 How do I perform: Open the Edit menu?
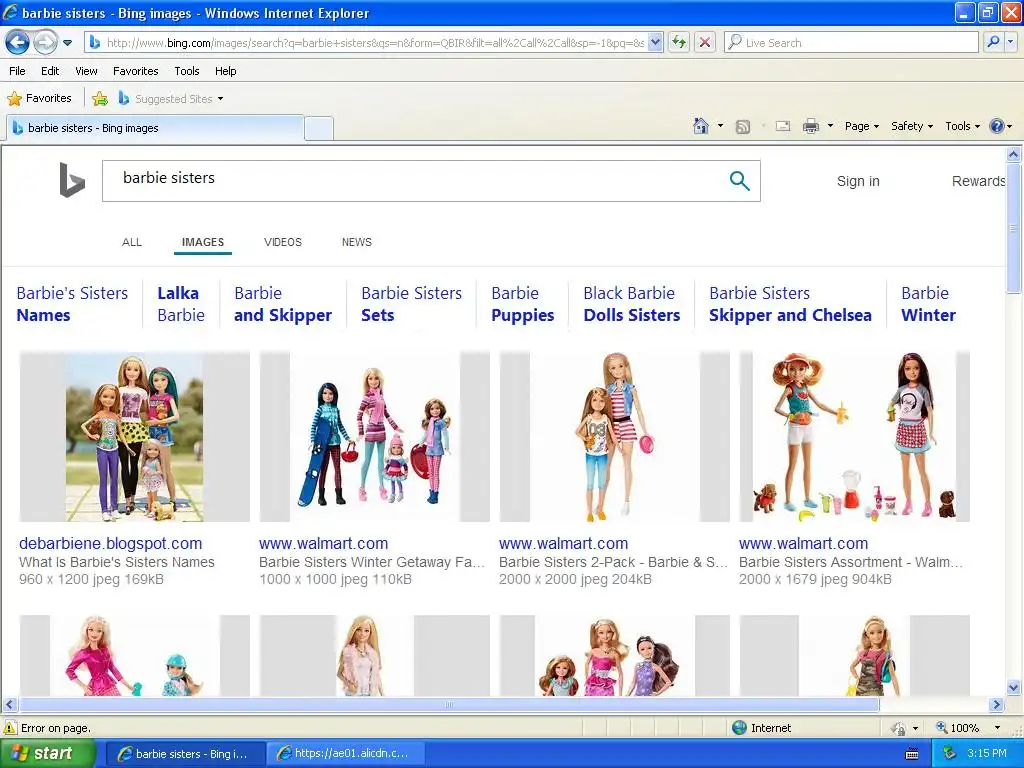pyautogui.click(x=50, y=71)
